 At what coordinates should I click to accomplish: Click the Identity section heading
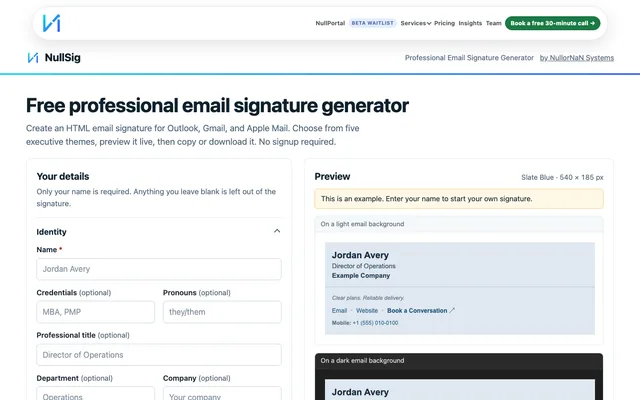[51, 232]
